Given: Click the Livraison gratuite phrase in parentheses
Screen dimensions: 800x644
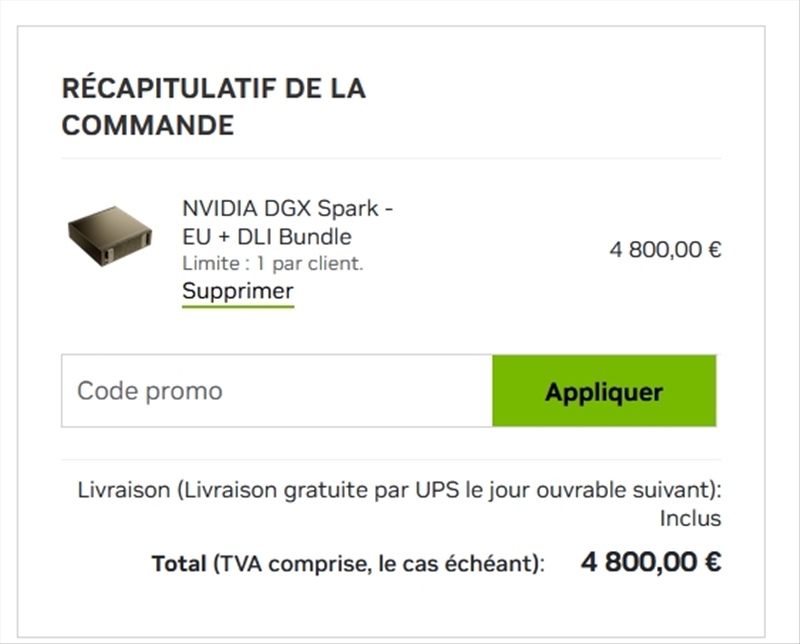Looking at the screenshot, I should pyautogui.click(x=268, y=490).
